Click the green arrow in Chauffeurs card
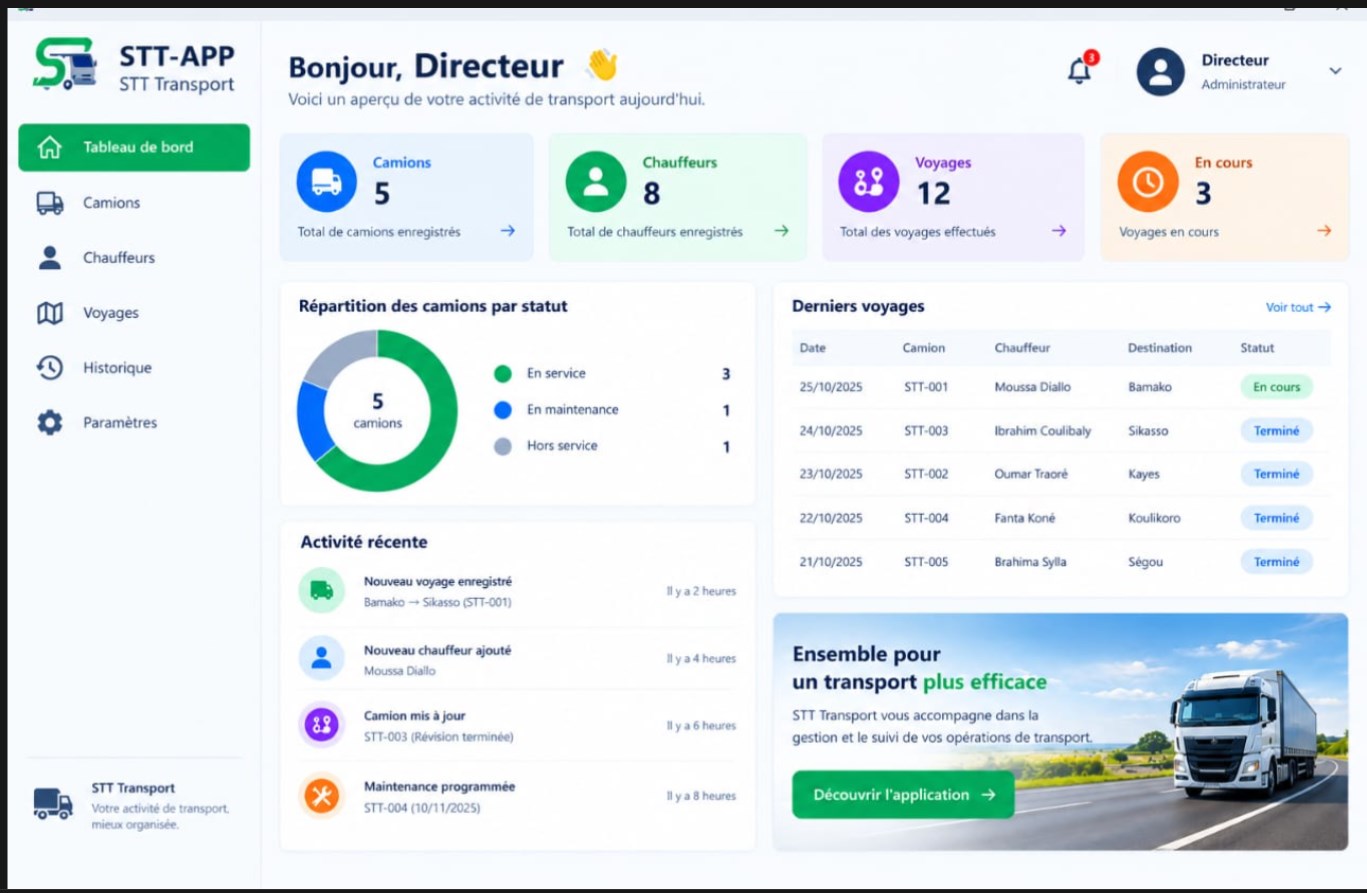1367x893 pixels. [781, 231]
